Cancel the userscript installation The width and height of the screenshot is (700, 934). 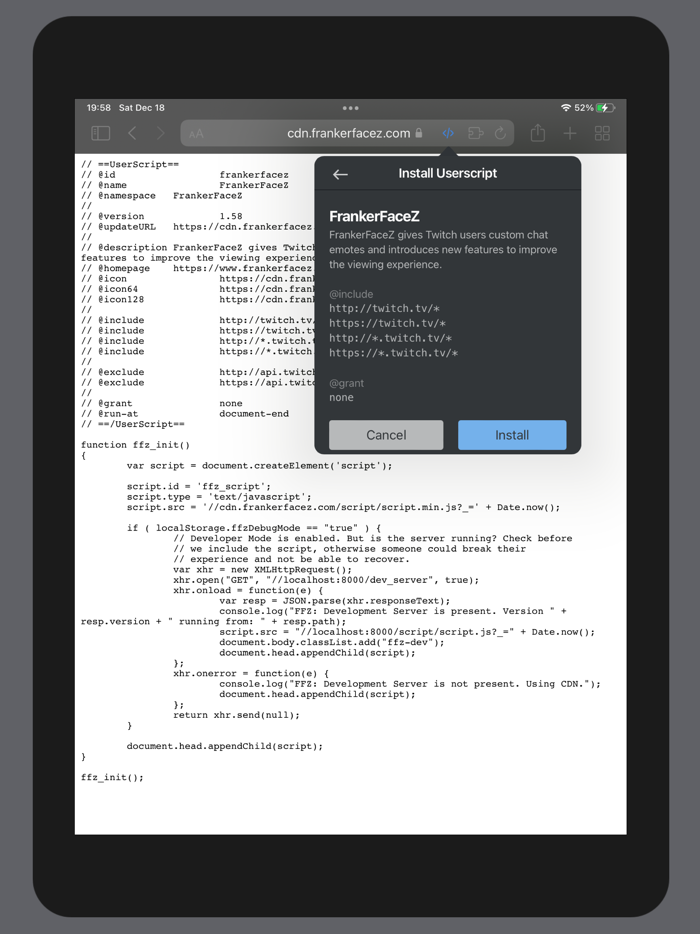pos(386,435)
